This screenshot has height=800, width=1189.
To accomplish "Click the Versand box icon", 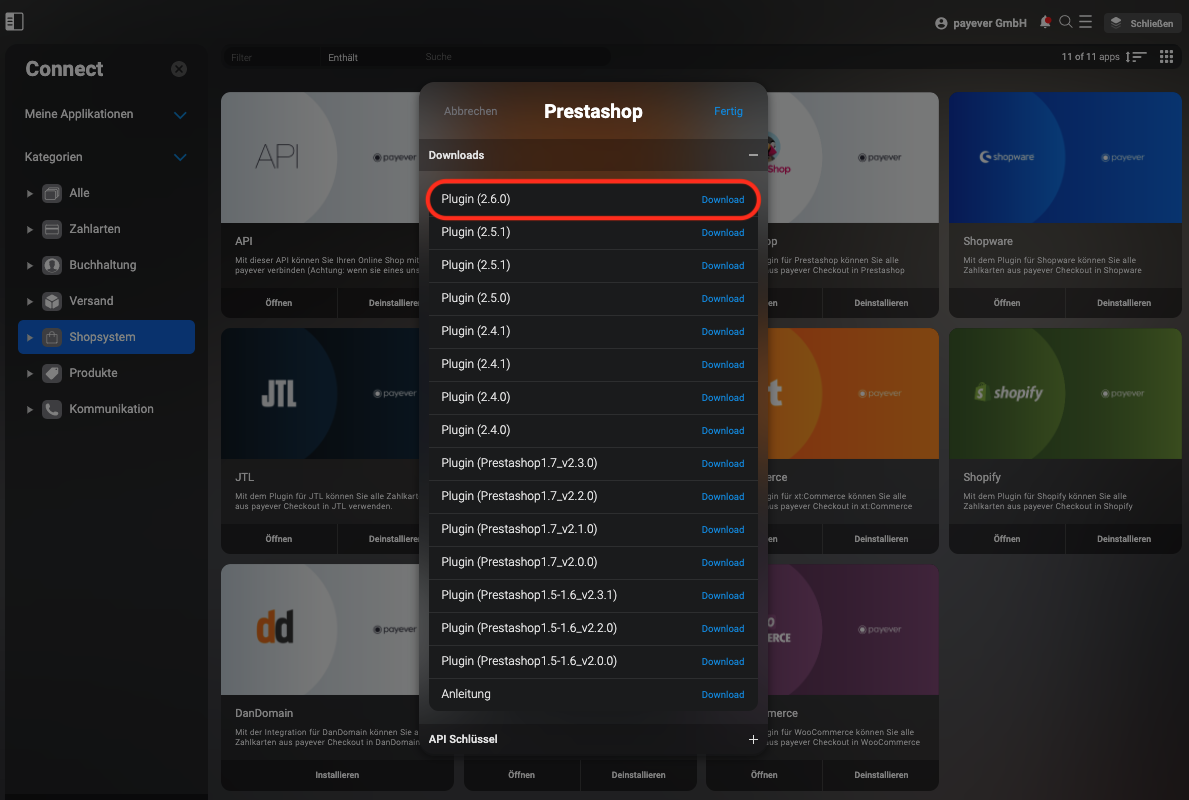I will pyautogui.click(x=52, y=301).
